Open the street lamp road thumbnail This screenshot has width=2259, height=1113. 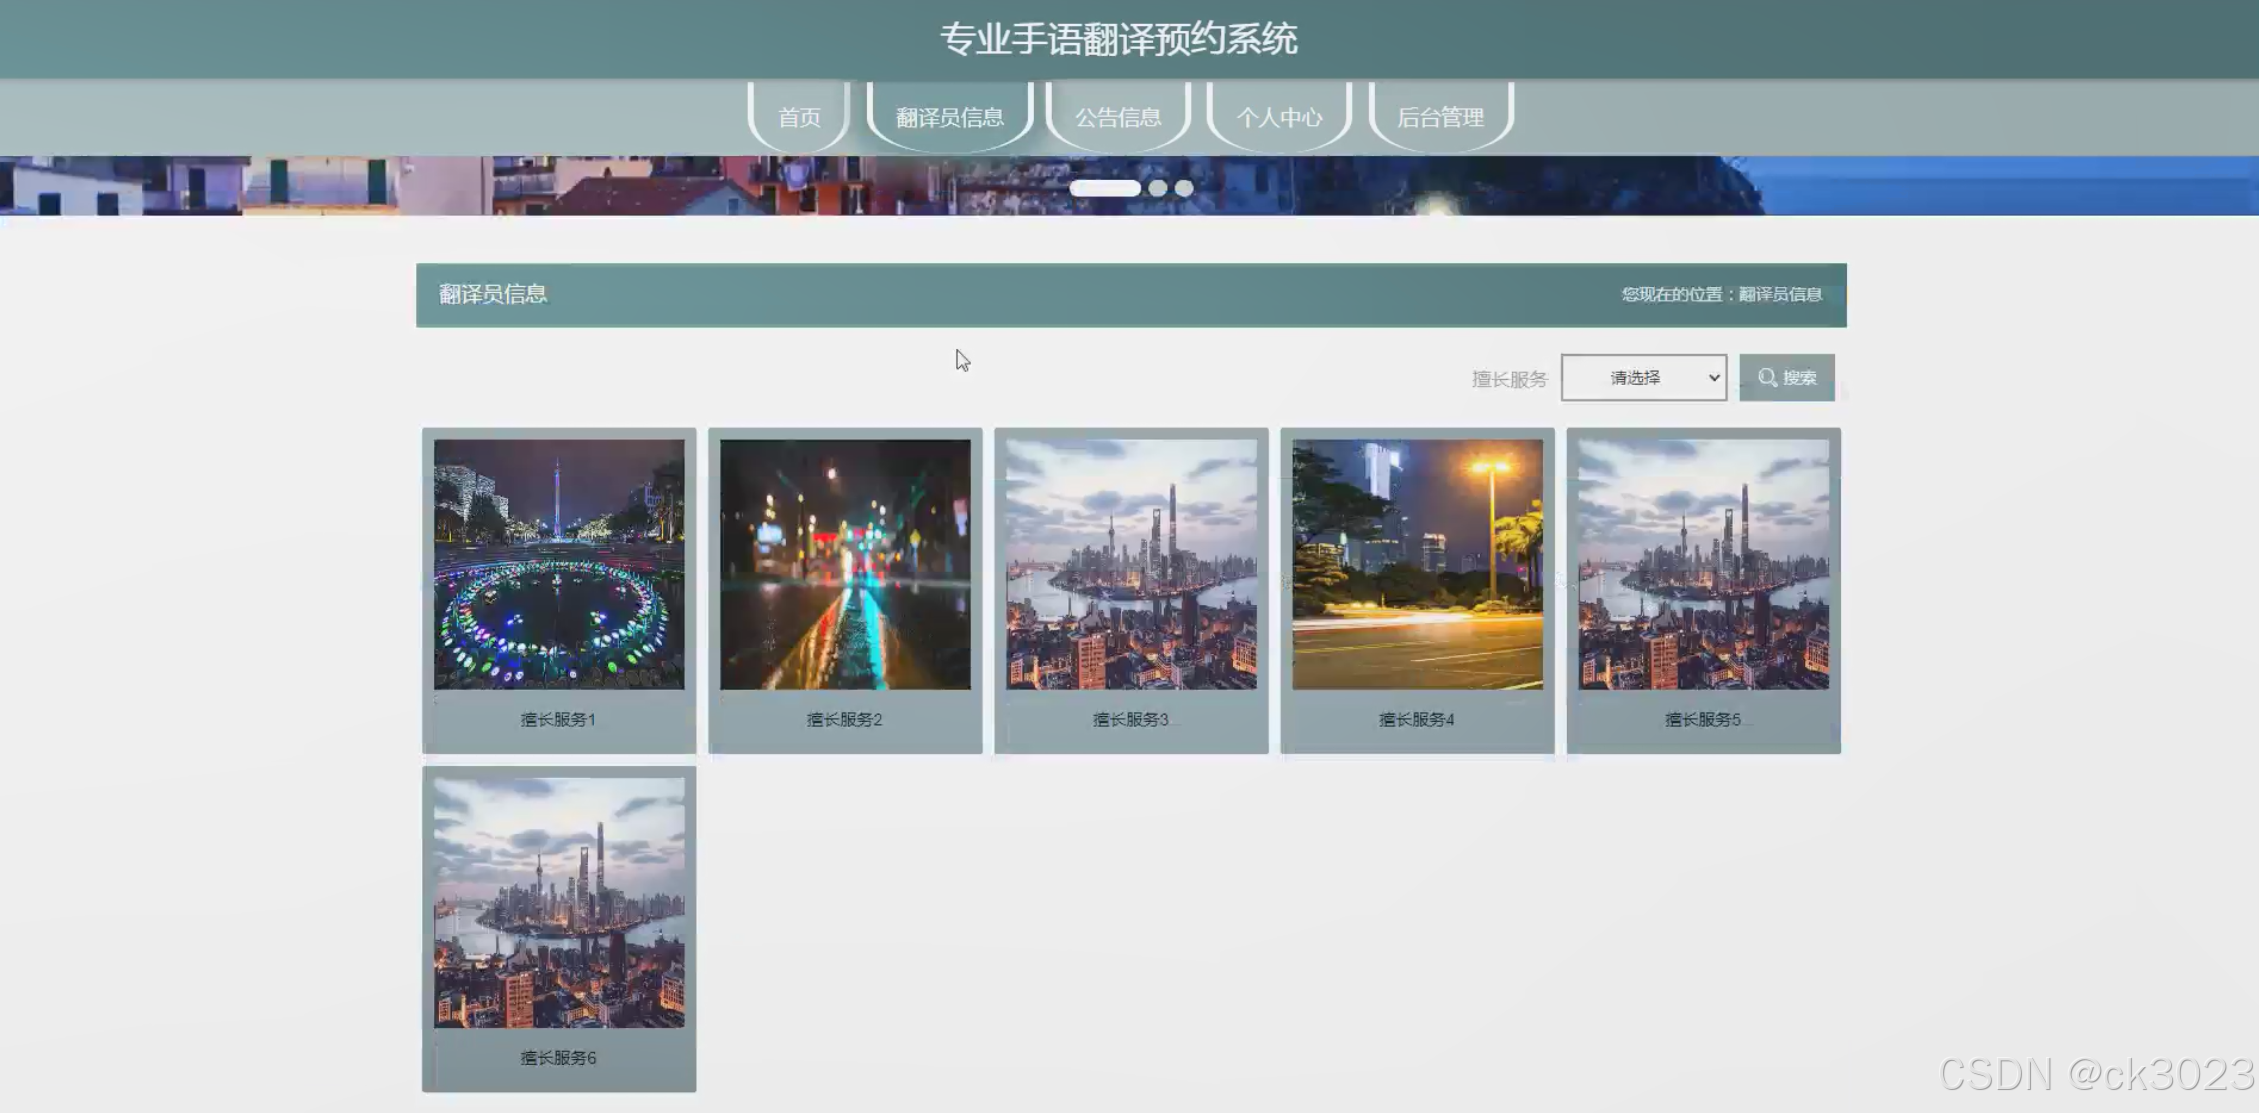click(x=1417, y=564)
